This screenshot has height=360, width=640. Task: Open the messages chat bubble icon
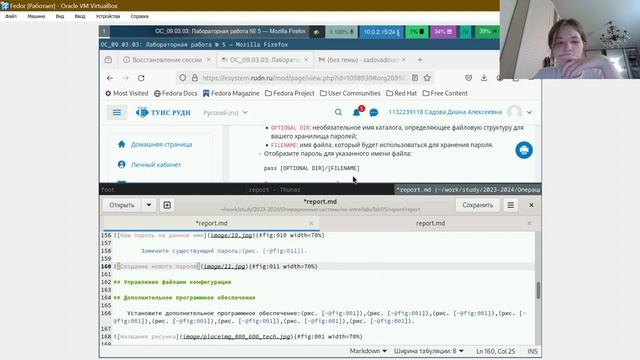click(x=373, y=112)
